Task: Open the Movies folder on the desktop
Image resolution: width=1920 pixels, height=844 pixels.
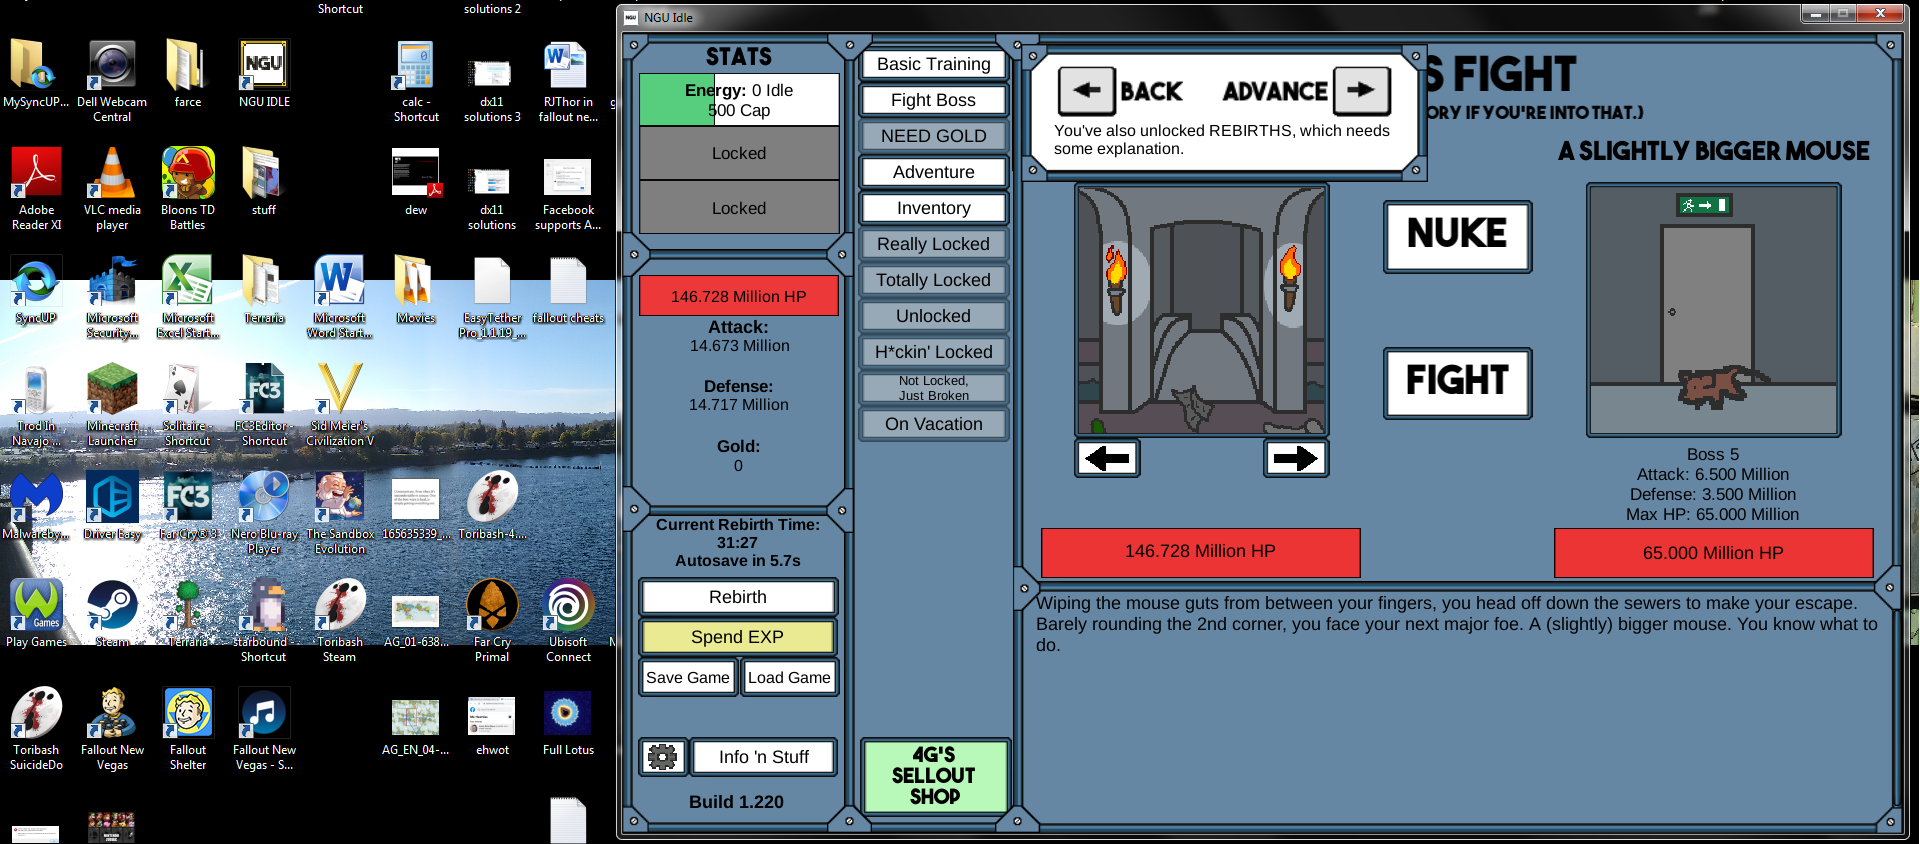Action: point(416,290)
